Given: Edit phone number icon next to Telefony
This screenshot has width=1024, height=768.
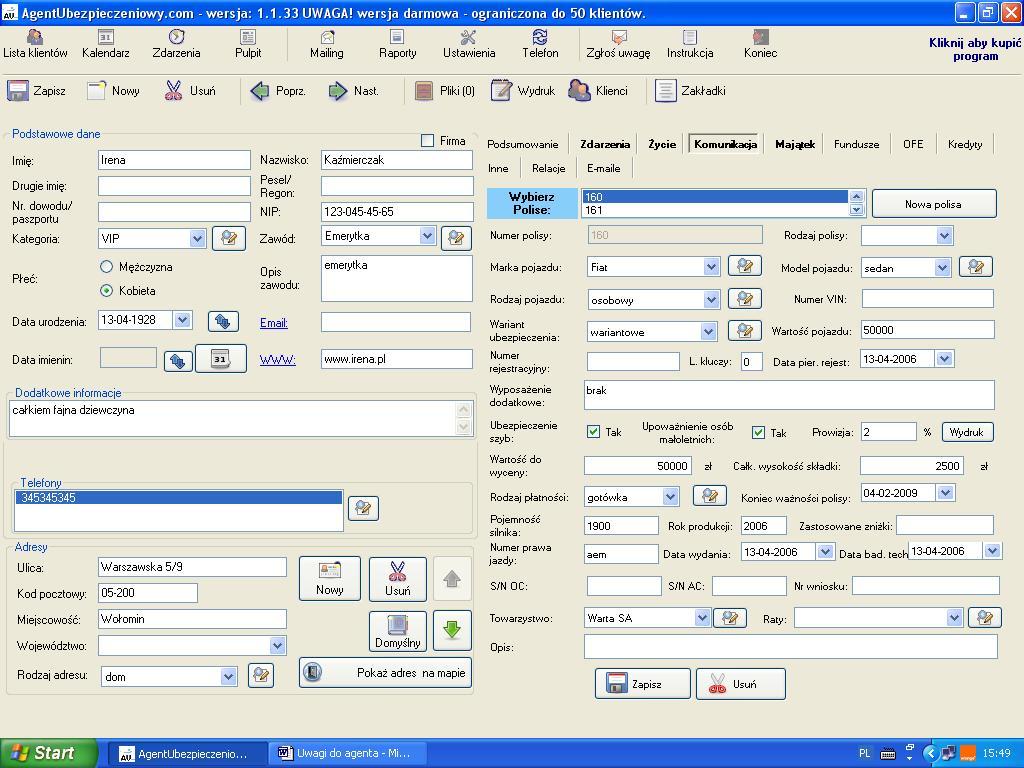Looking at the screenshot, I should tap(363, 508).
